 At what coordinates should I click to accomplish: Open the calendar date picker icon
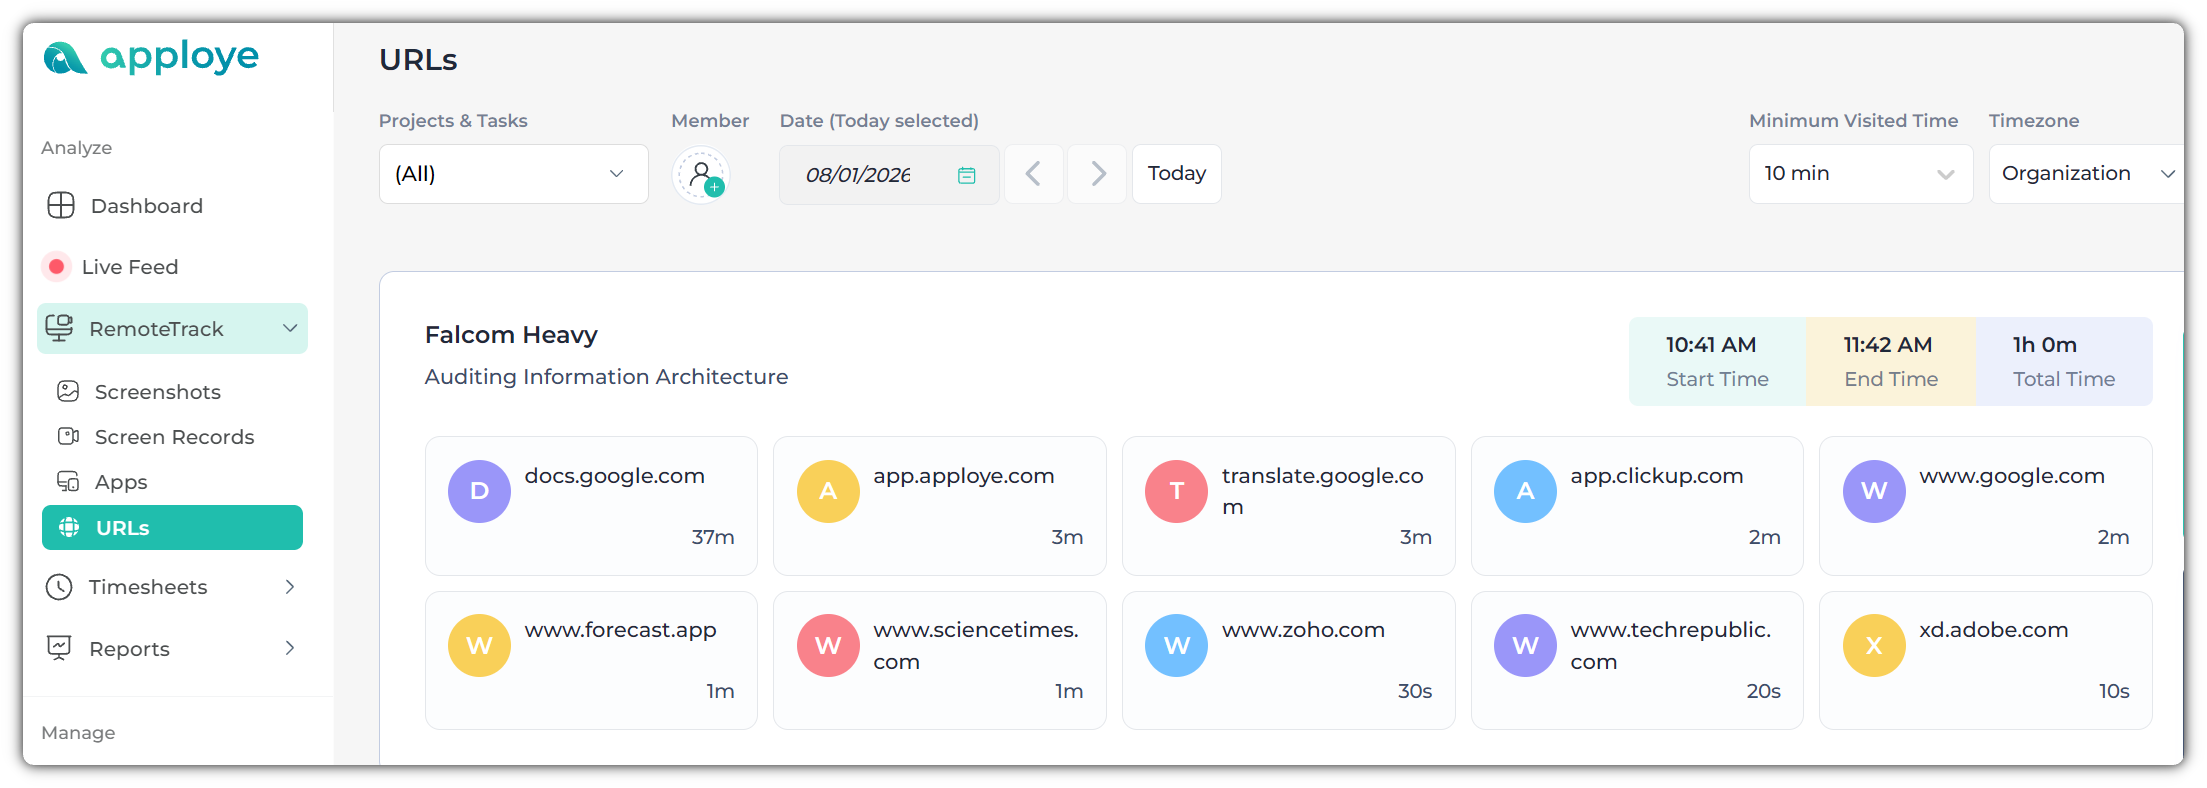point(966,175)
